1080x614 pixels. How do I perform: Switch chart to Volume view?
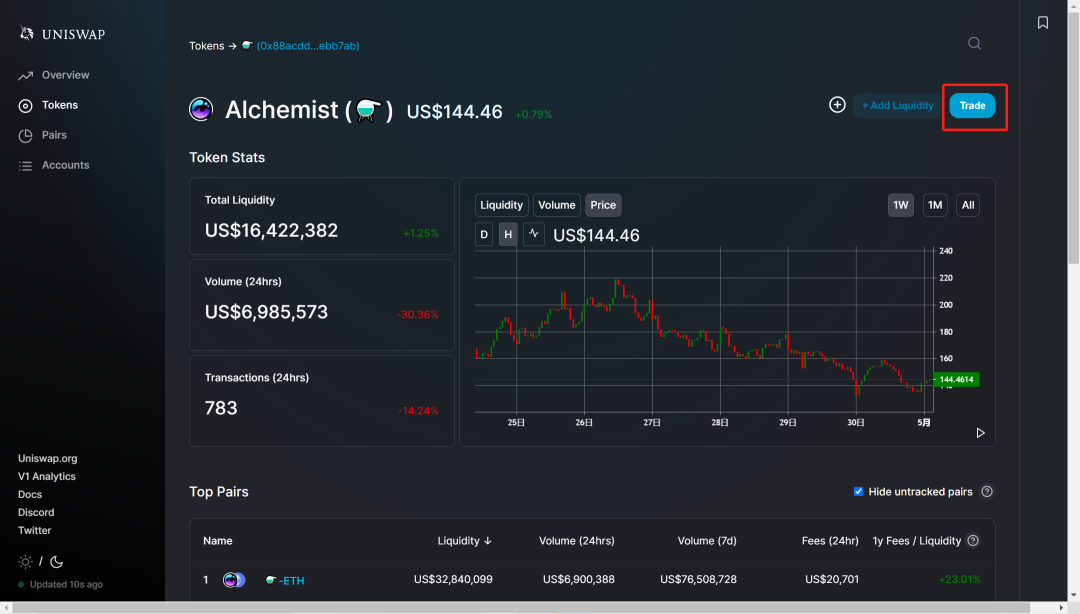(x=557, y=205)
